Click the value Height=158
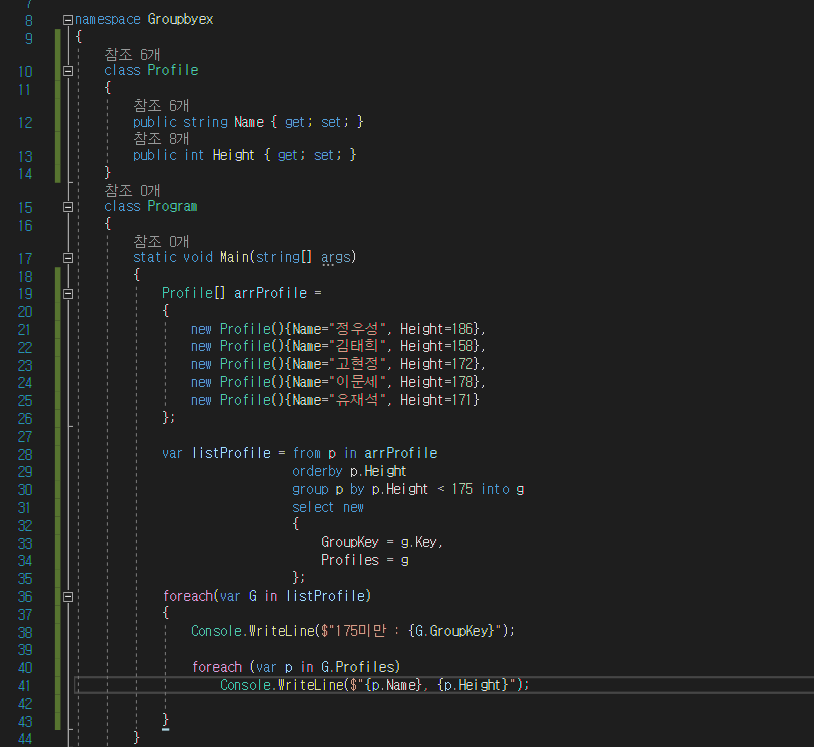 pos(436,346)
